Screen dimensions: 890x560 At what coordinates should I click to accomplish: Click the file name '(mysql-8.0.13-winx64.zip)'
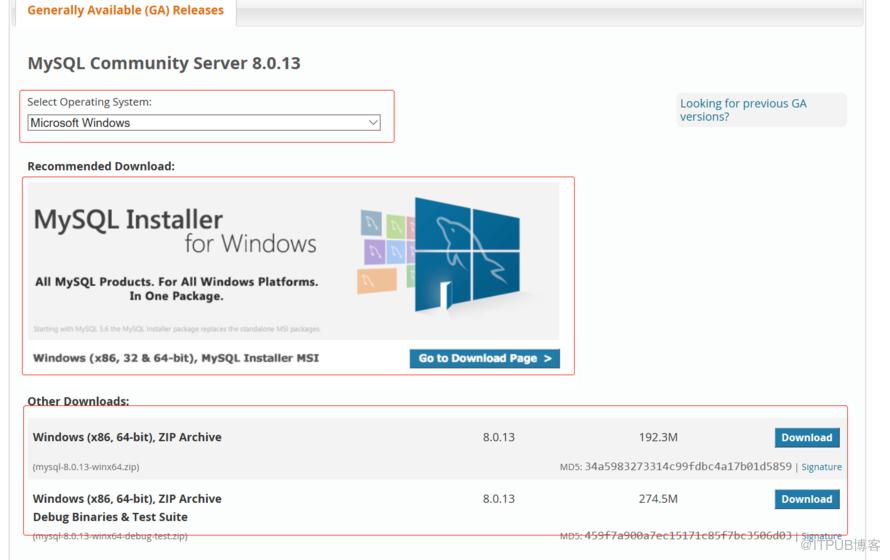pos(86,467)
